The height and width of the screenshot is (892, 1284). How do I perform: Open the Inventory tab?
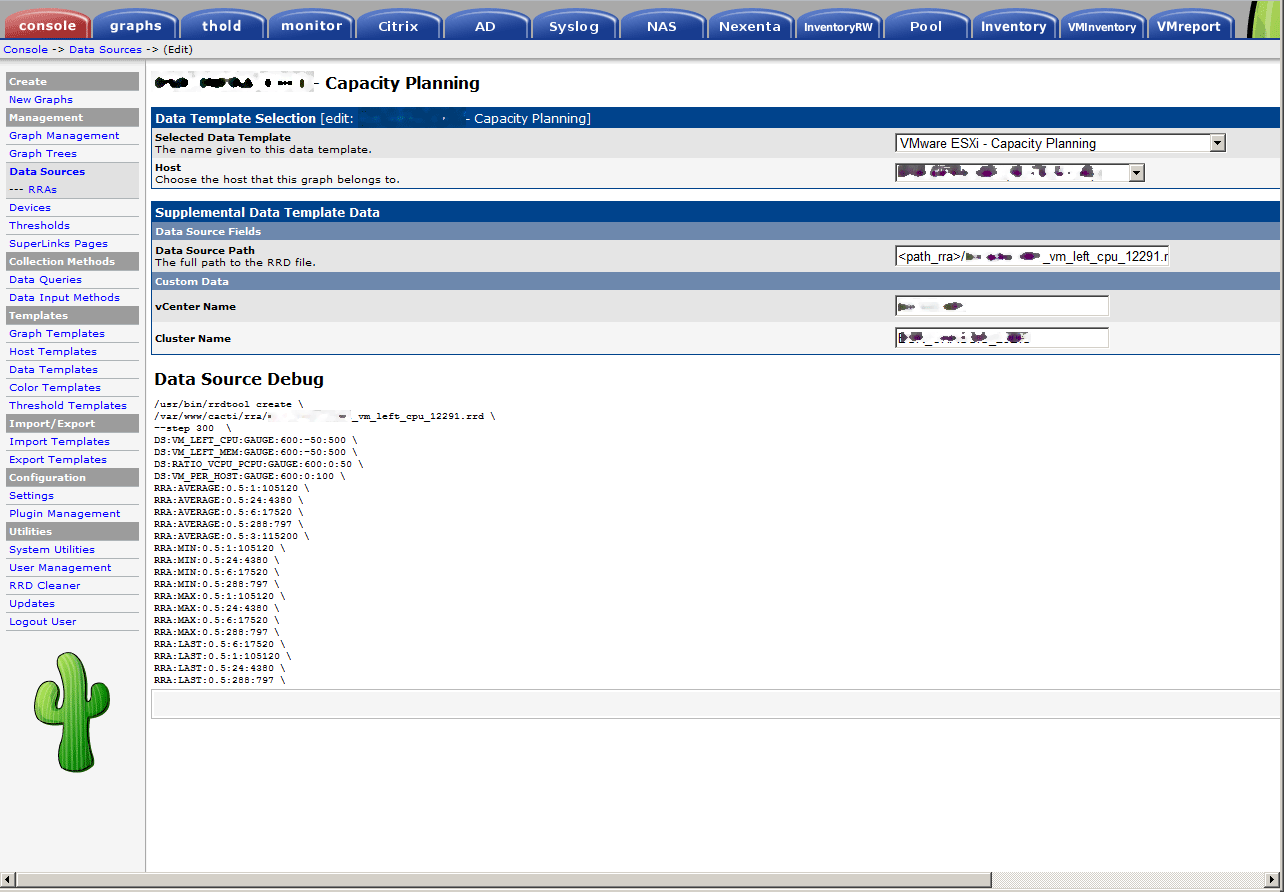(x=1013, y=26)
